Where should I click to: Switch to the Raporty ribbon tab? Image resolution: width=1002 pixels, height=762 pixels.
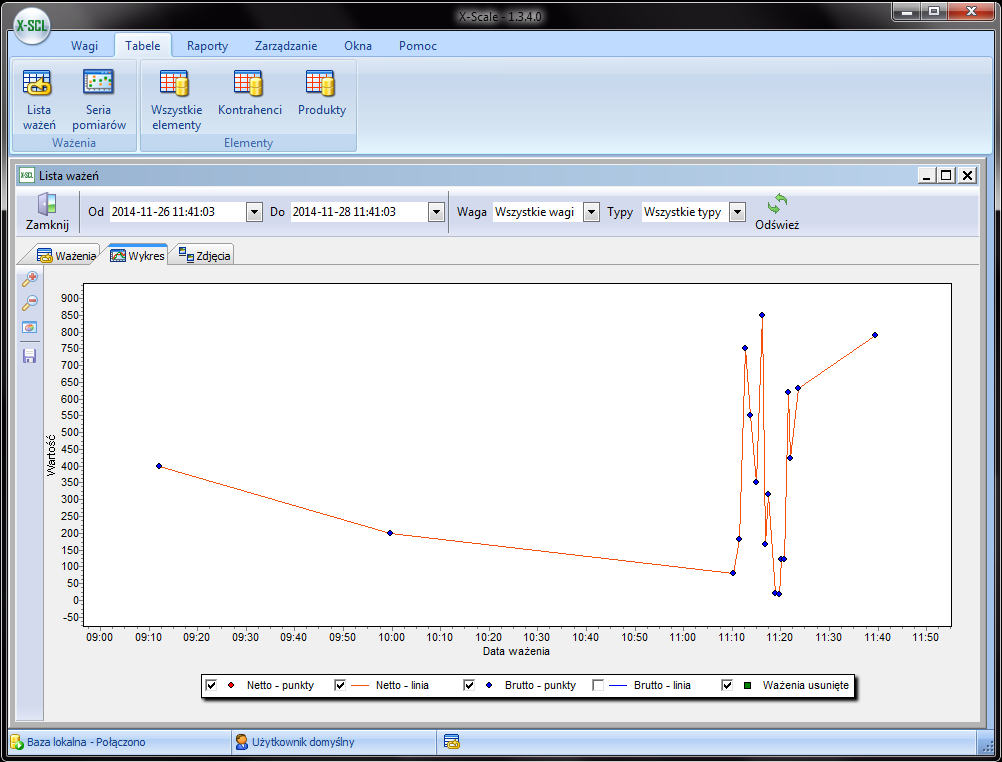coord(207,46)
